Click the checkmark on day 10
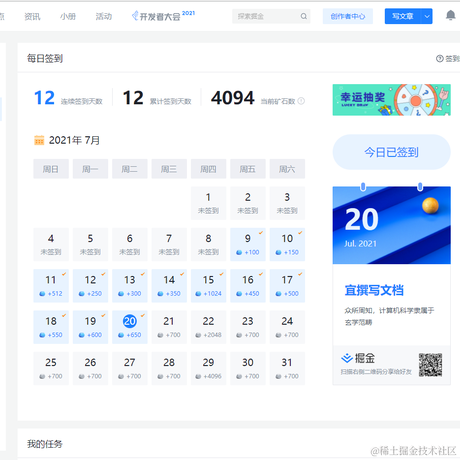460x460 pixels. [300, 232]
